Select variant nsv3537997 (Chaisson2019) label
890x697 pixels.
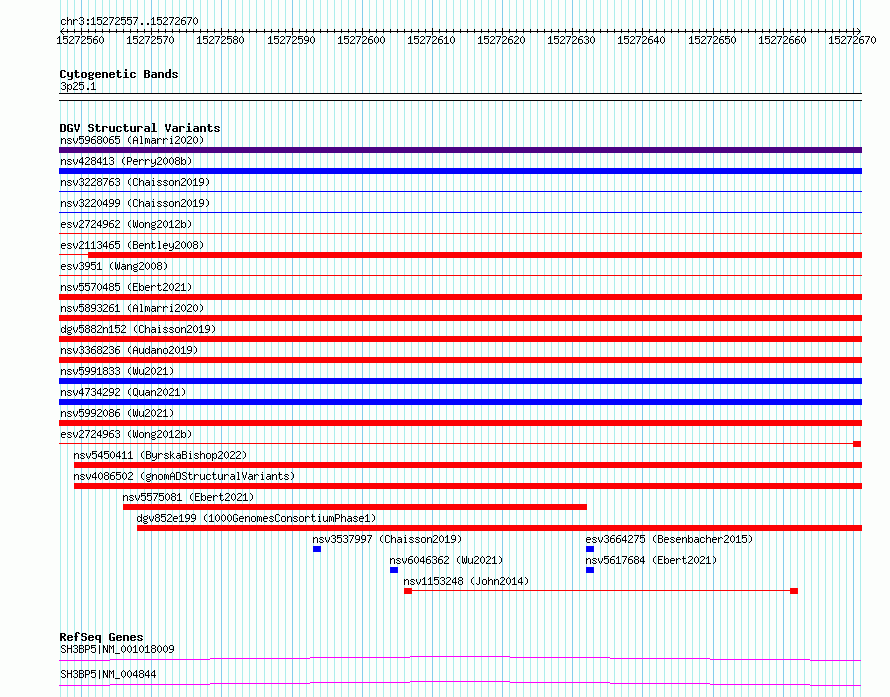click(387, 539)
